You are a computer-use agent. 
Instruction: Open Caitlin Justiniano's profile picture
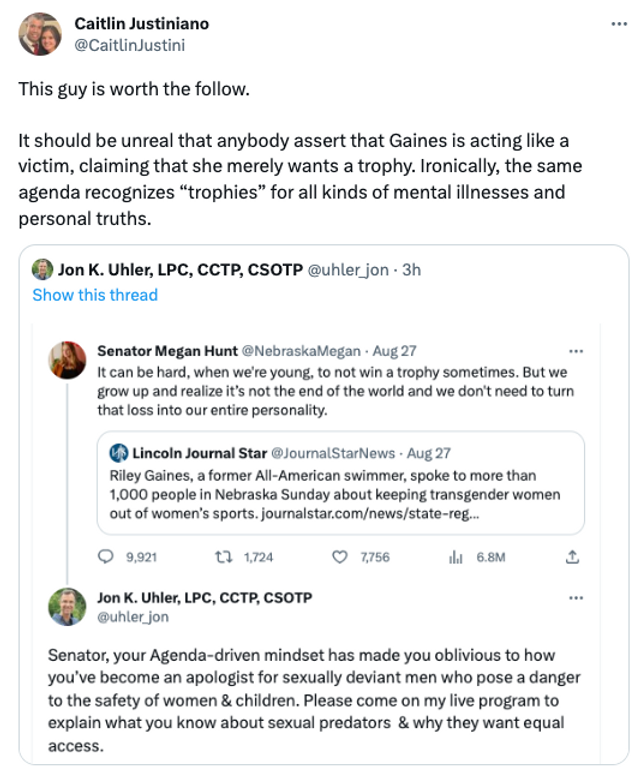click(x=40, y=34)
